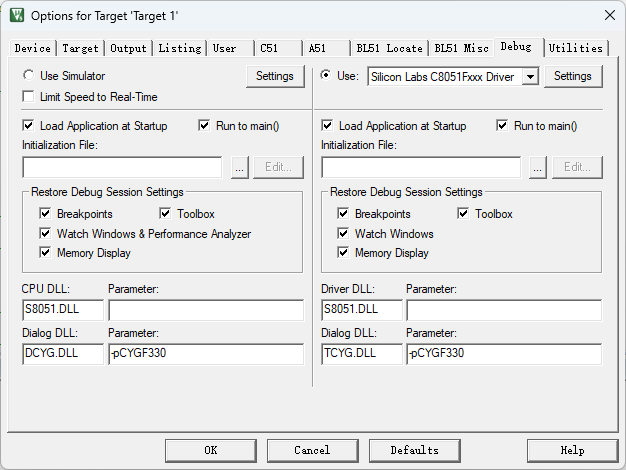Toggle driver Watch Windows checkbox

point(343,233)
